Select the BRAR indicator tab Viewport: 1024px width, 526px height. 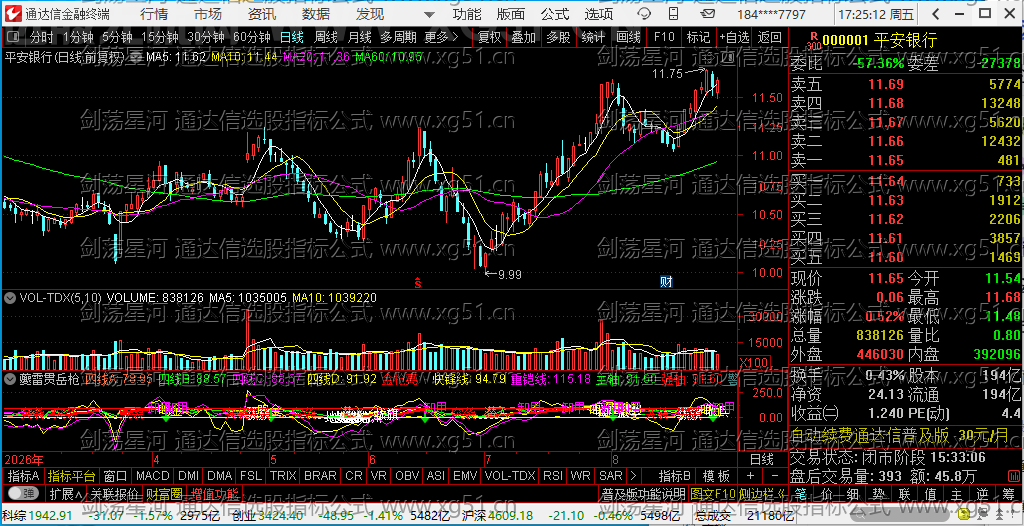click(x=320, y=475)
